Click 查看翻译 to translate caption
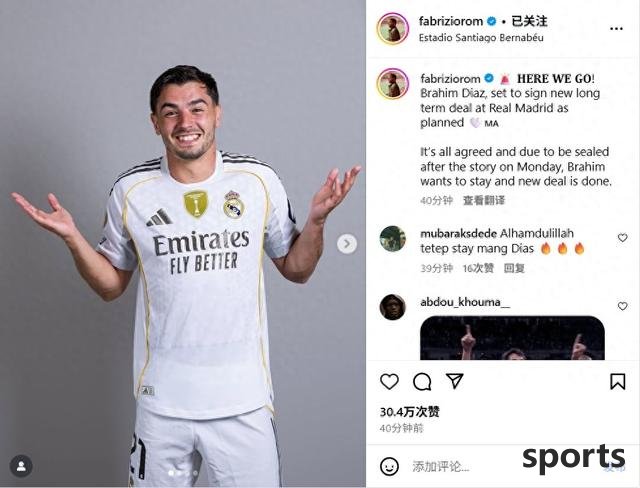 tap(484, 200)
